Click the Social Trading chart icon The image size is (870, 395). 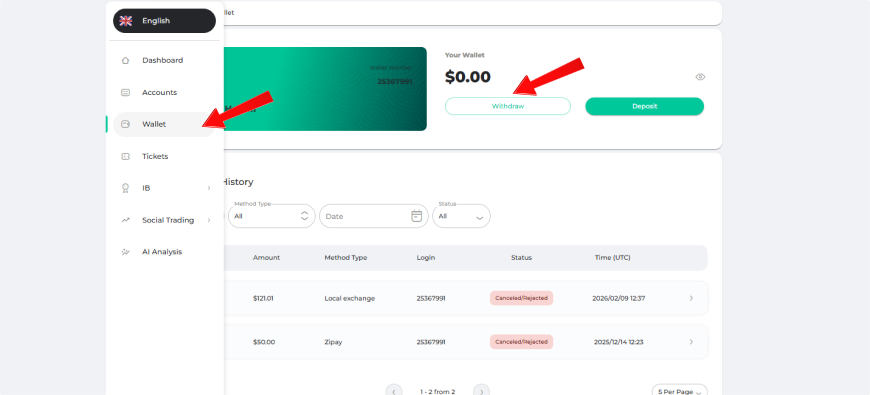pos(125,220)
